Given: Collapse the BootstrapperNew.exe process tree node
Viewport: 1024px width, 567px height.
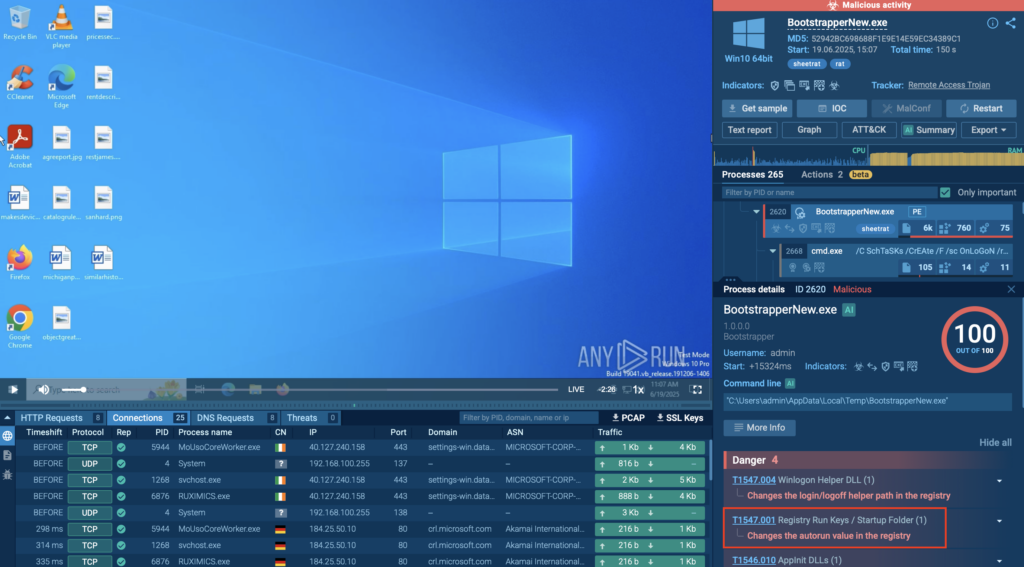Looking at the screenshot, I should 757,212.
